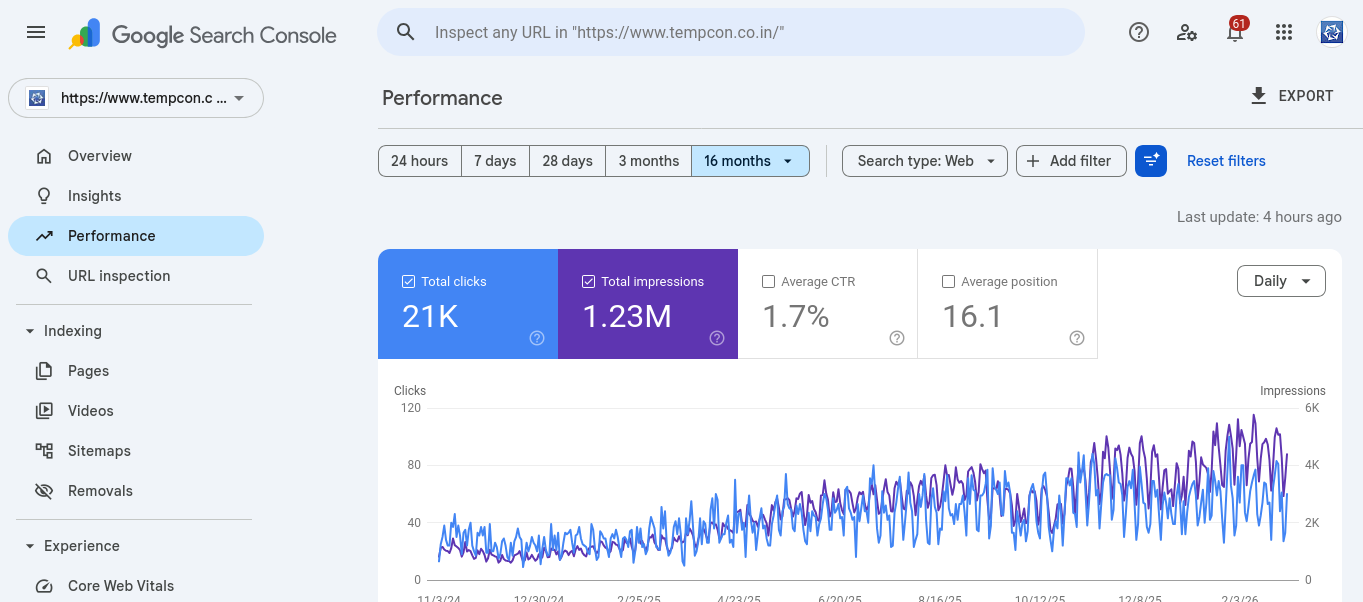
Task: Enable the Average CTR checkbox
Action: tap(768, 282)
